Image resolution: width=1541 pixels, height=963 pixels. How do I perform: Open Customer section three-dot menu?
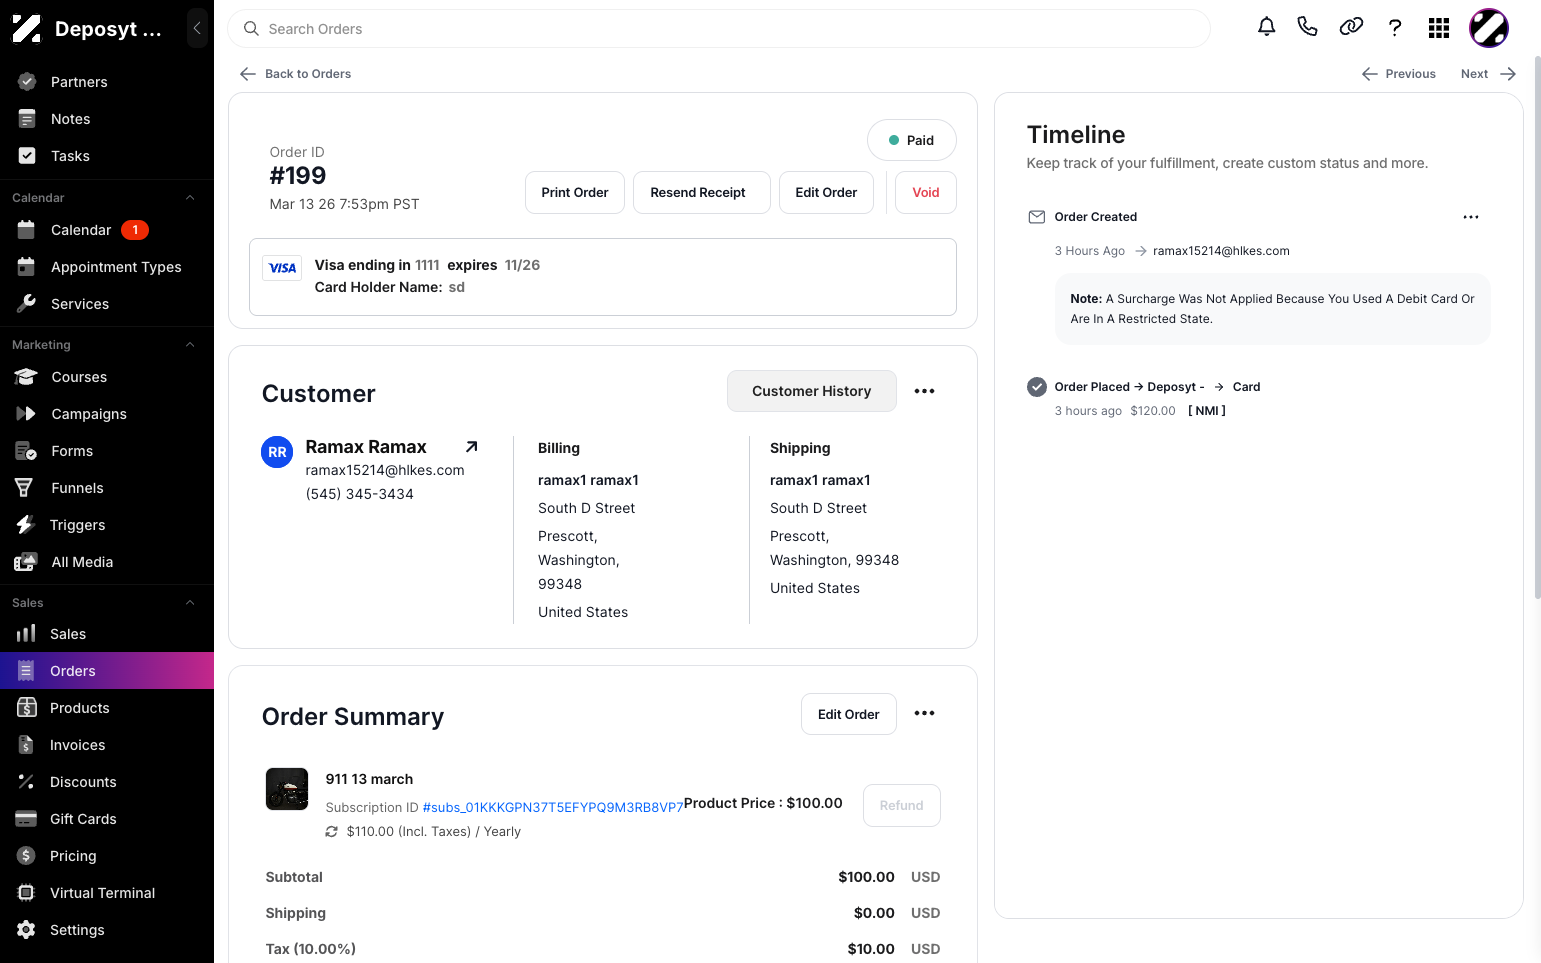click(x=925, y=391)
